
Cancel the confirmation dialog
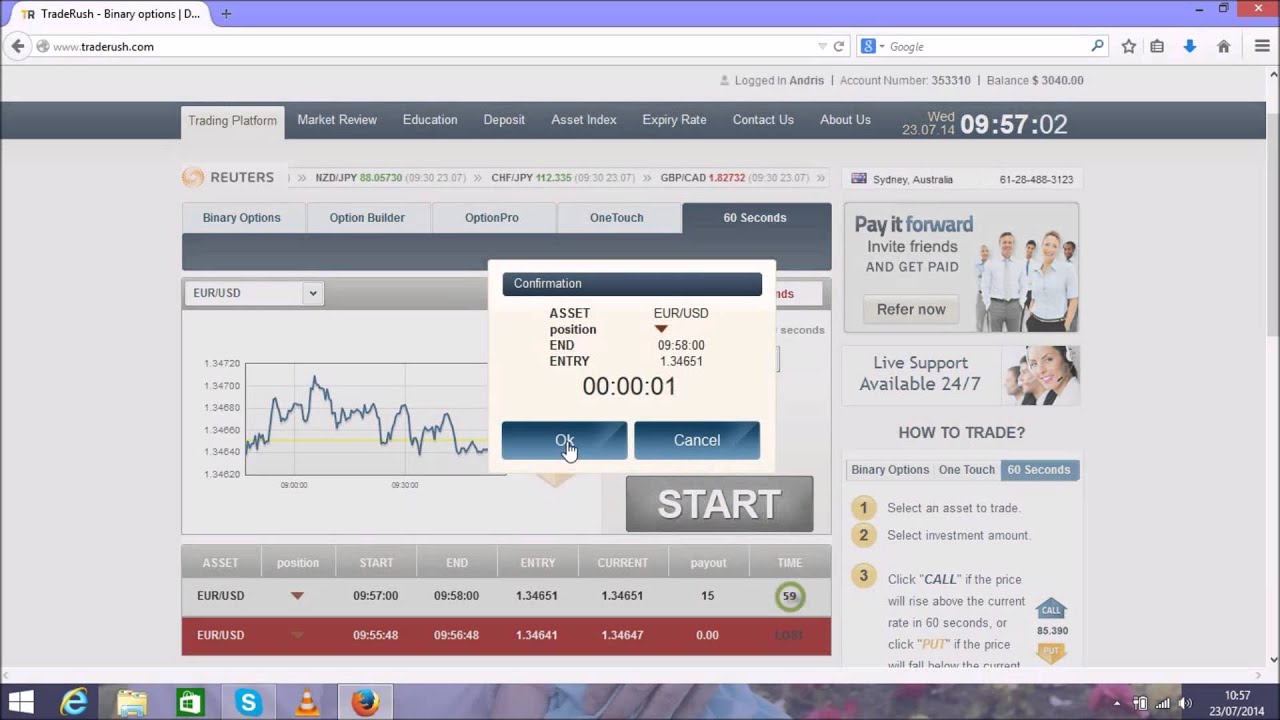(x=697, y=440)
